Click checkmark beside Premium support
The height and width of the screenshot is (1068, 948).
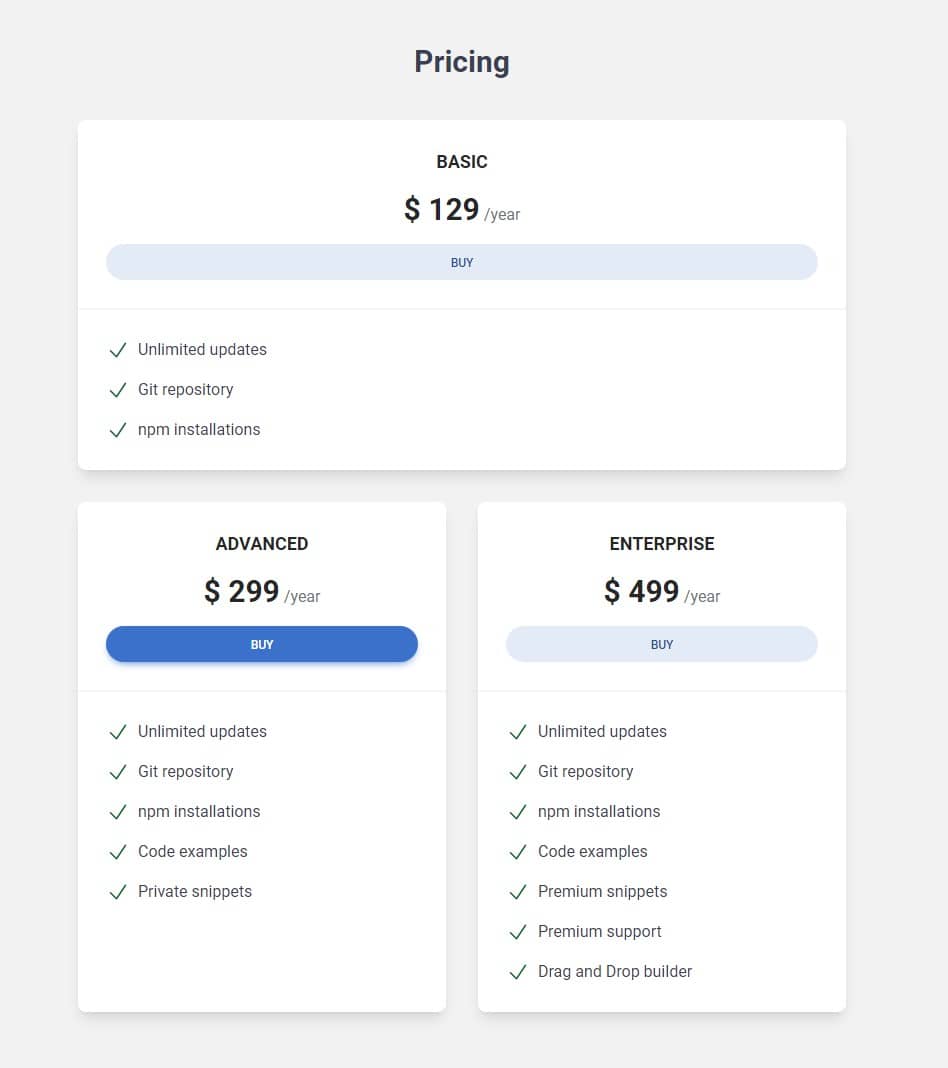point(518,932)
